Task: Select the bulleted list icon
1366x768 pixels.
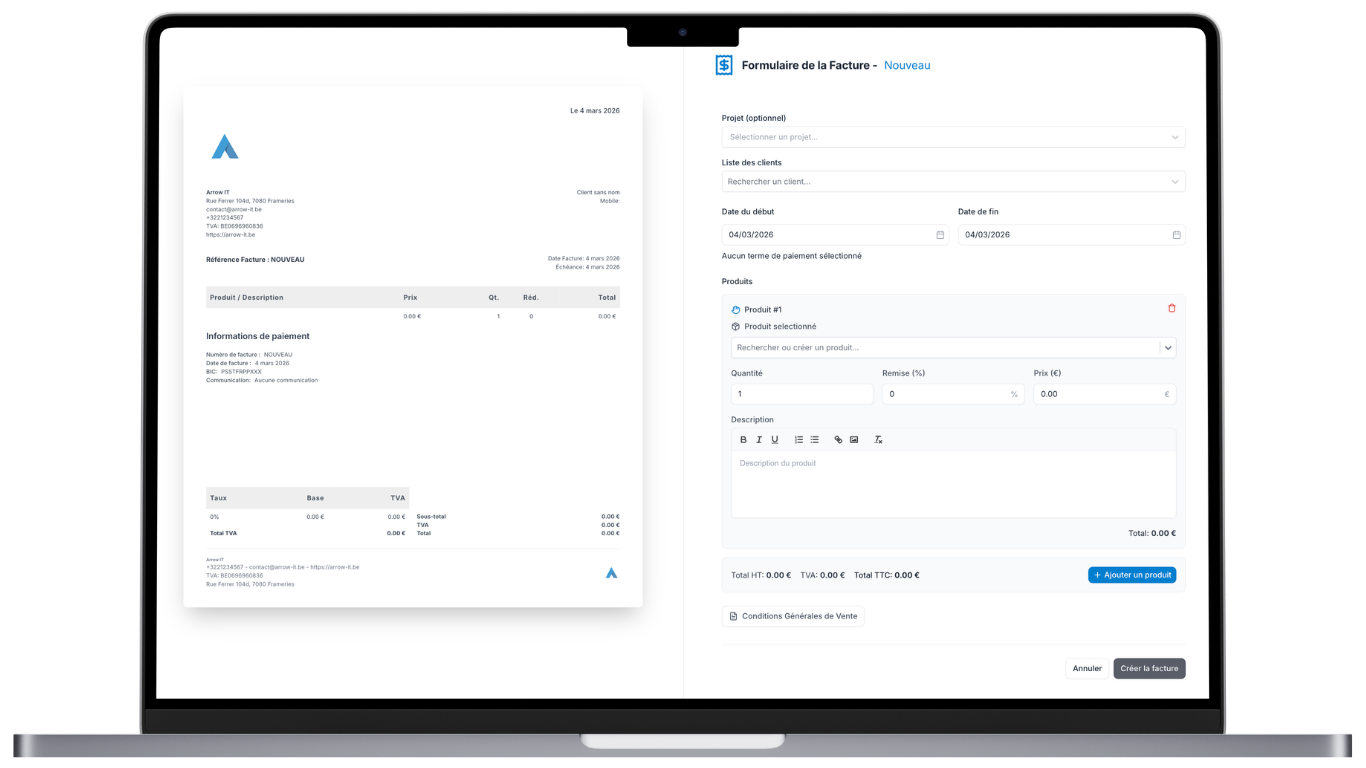Action: coord(814,439)
